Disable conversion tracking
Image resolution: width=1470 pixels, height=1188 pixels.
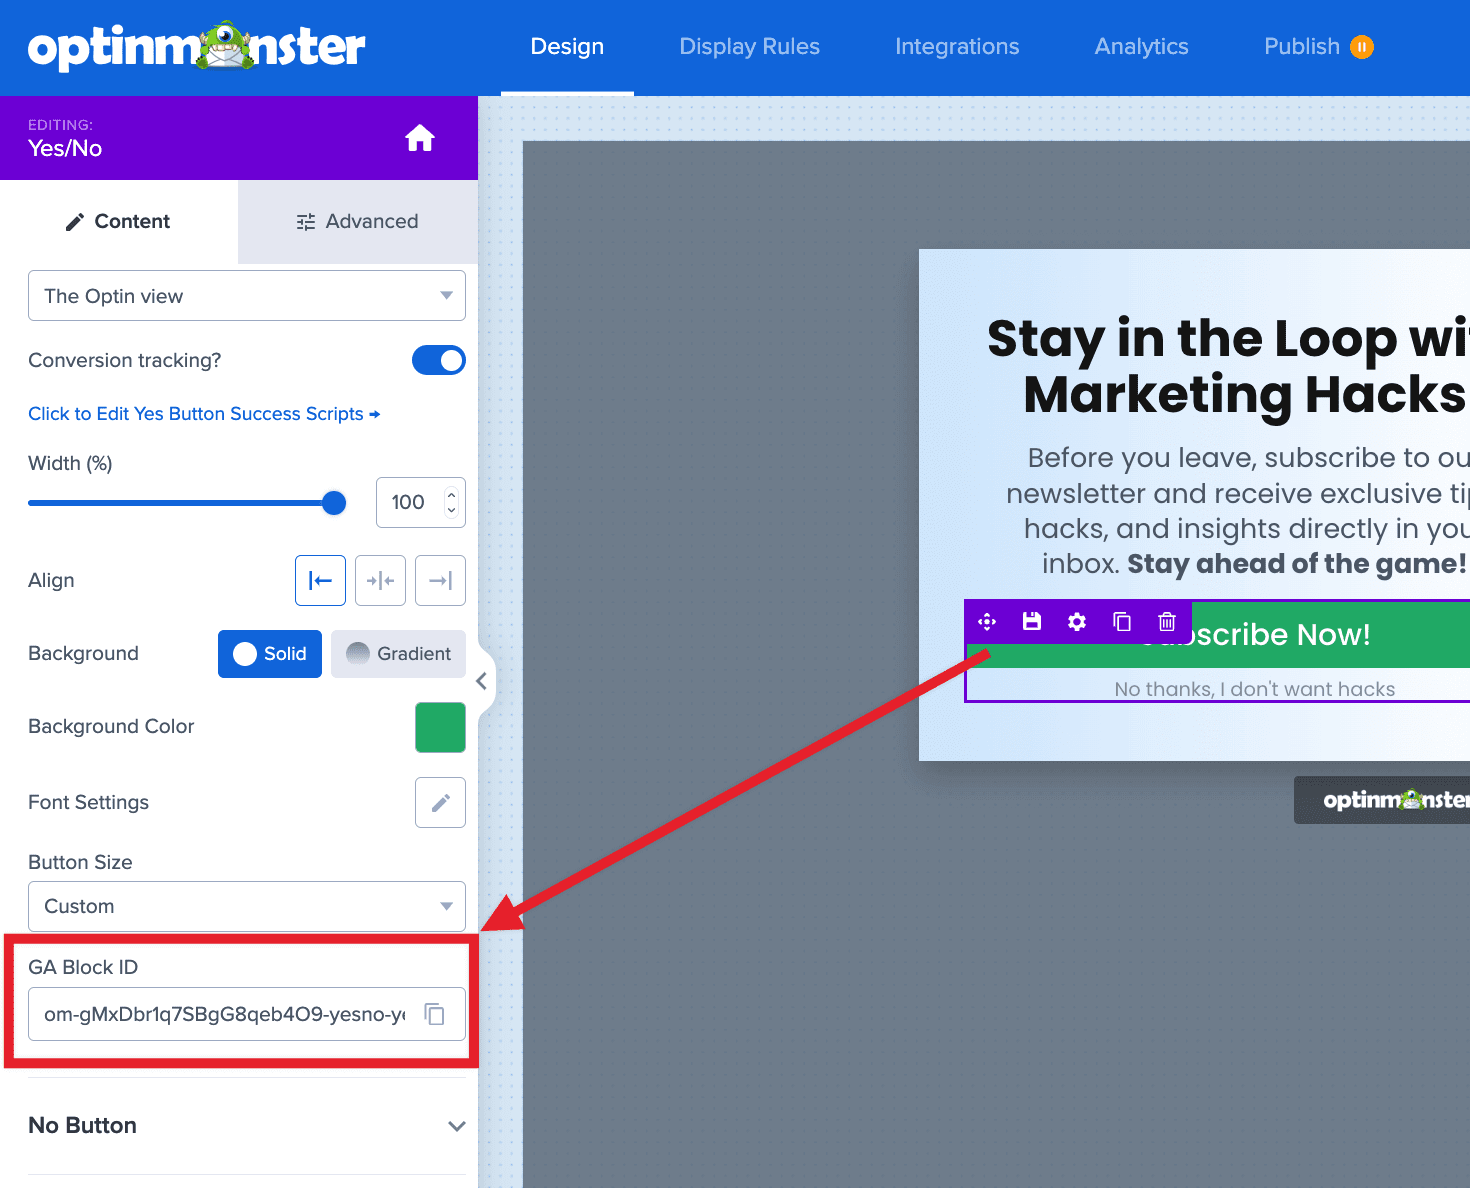pyautogui.click(x=438, y=360)
